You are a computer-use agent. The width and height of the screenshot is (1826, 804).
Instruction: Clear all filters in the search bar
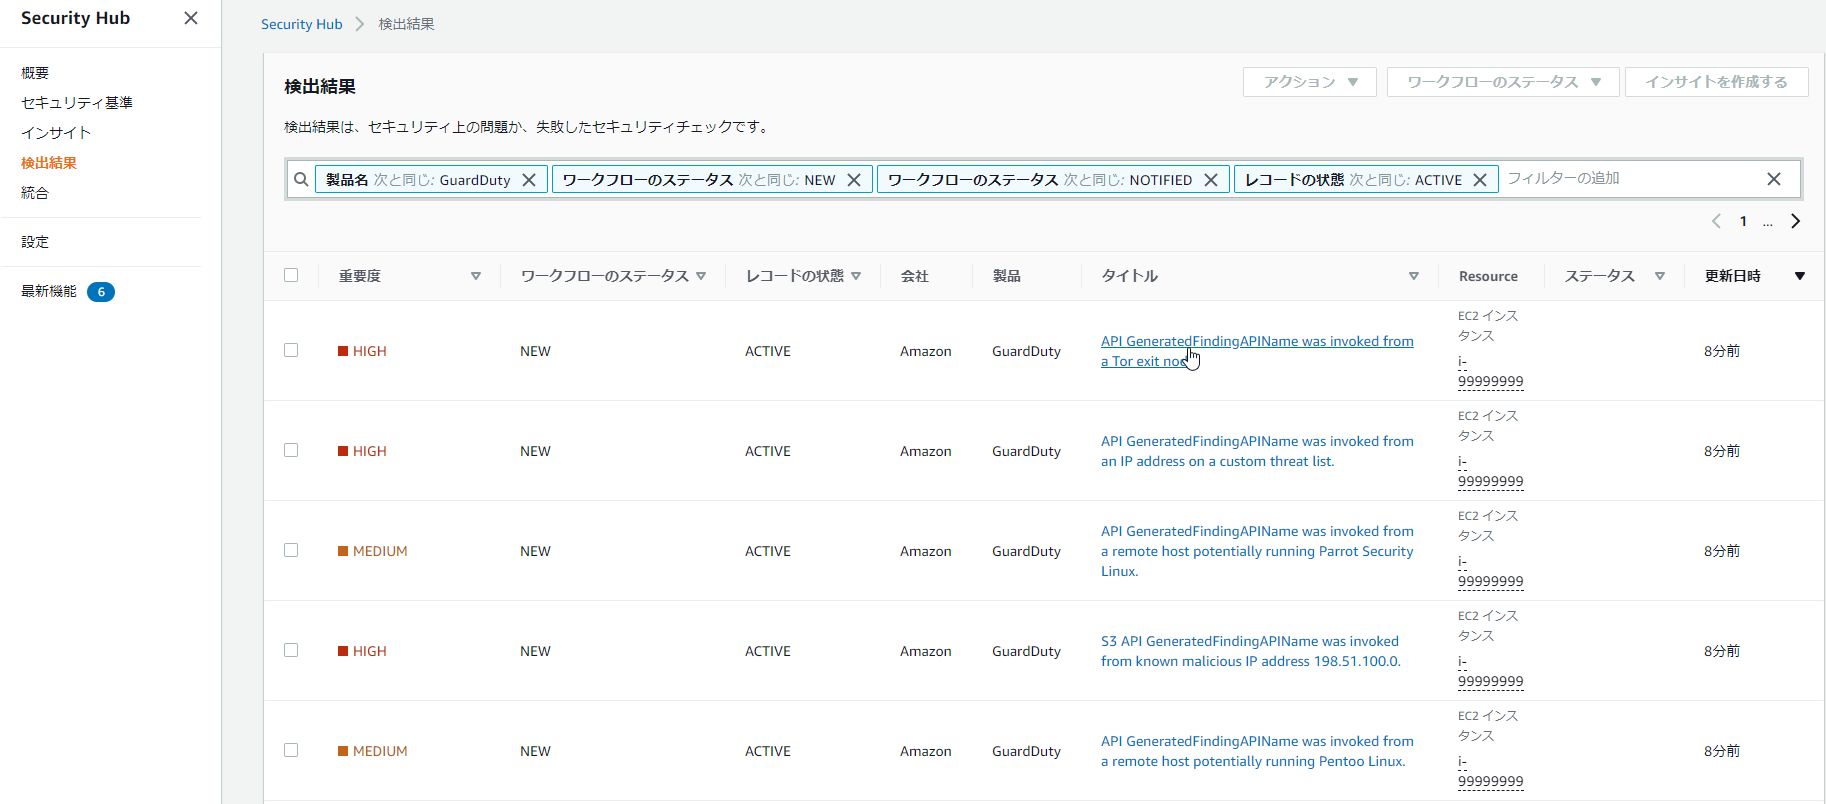[1774, 179]
